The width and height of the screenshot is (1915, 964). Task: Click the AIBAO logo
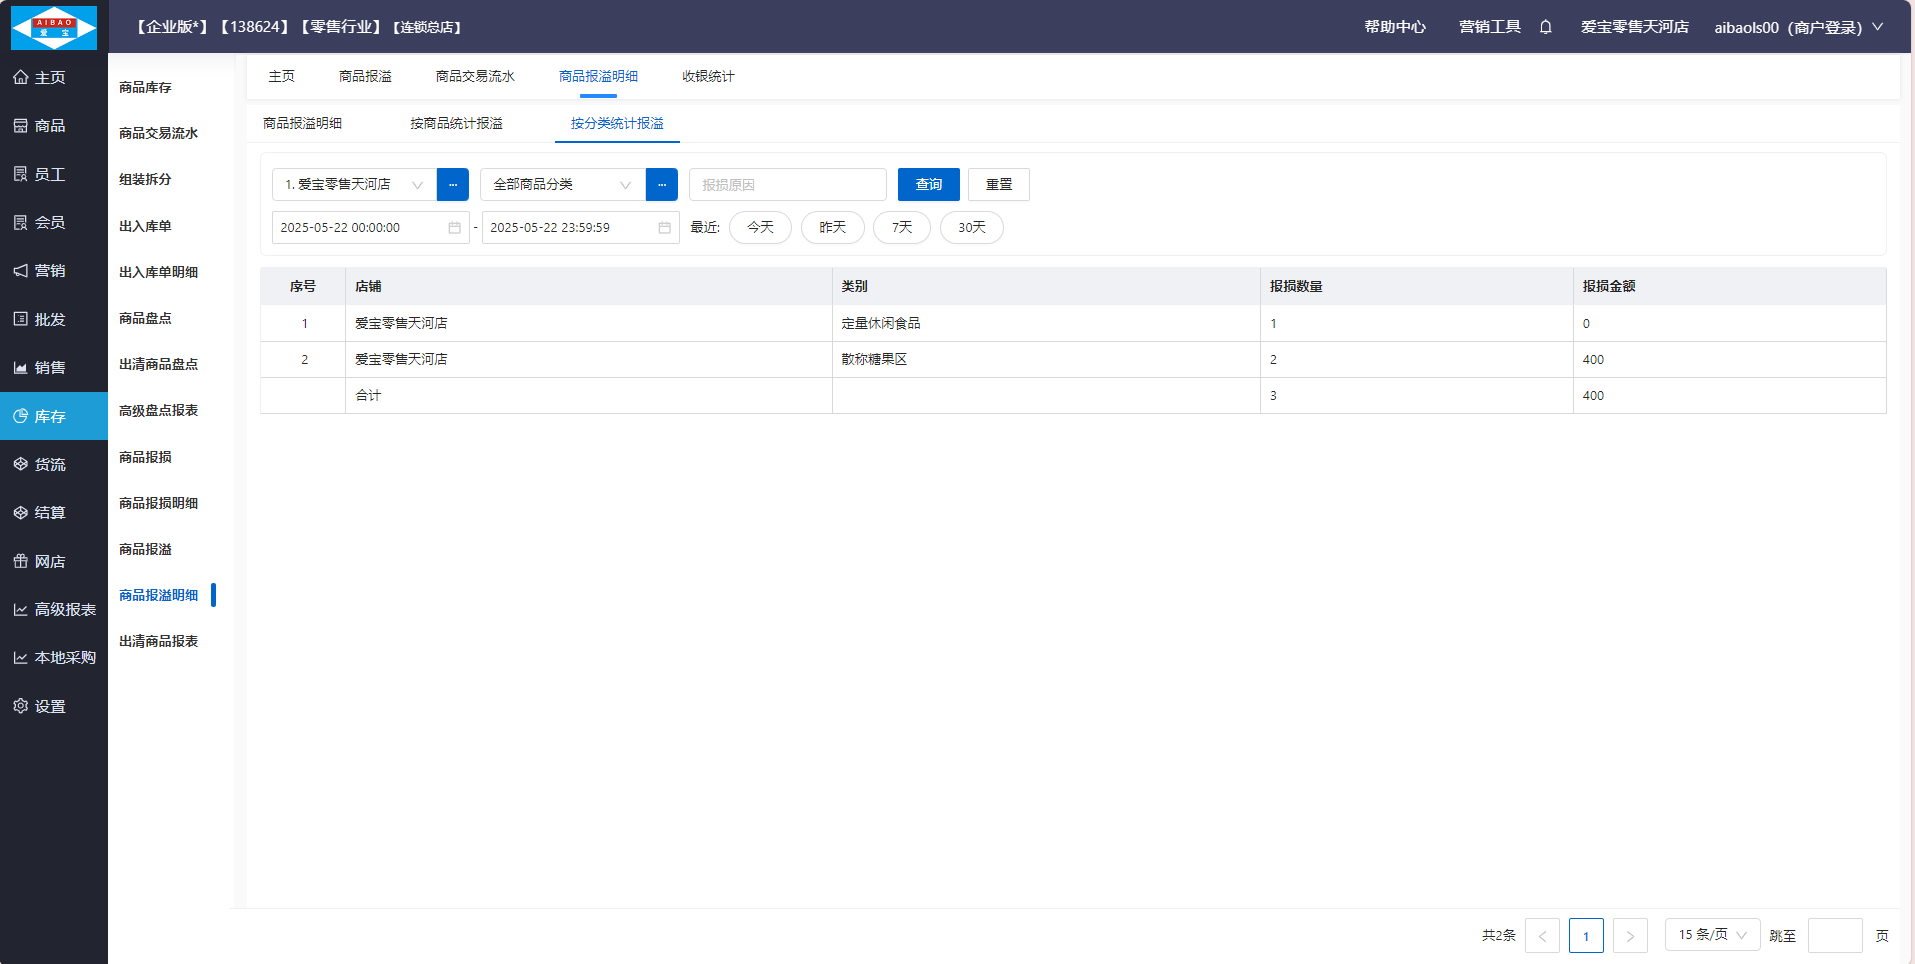click(x=54, y=27)
